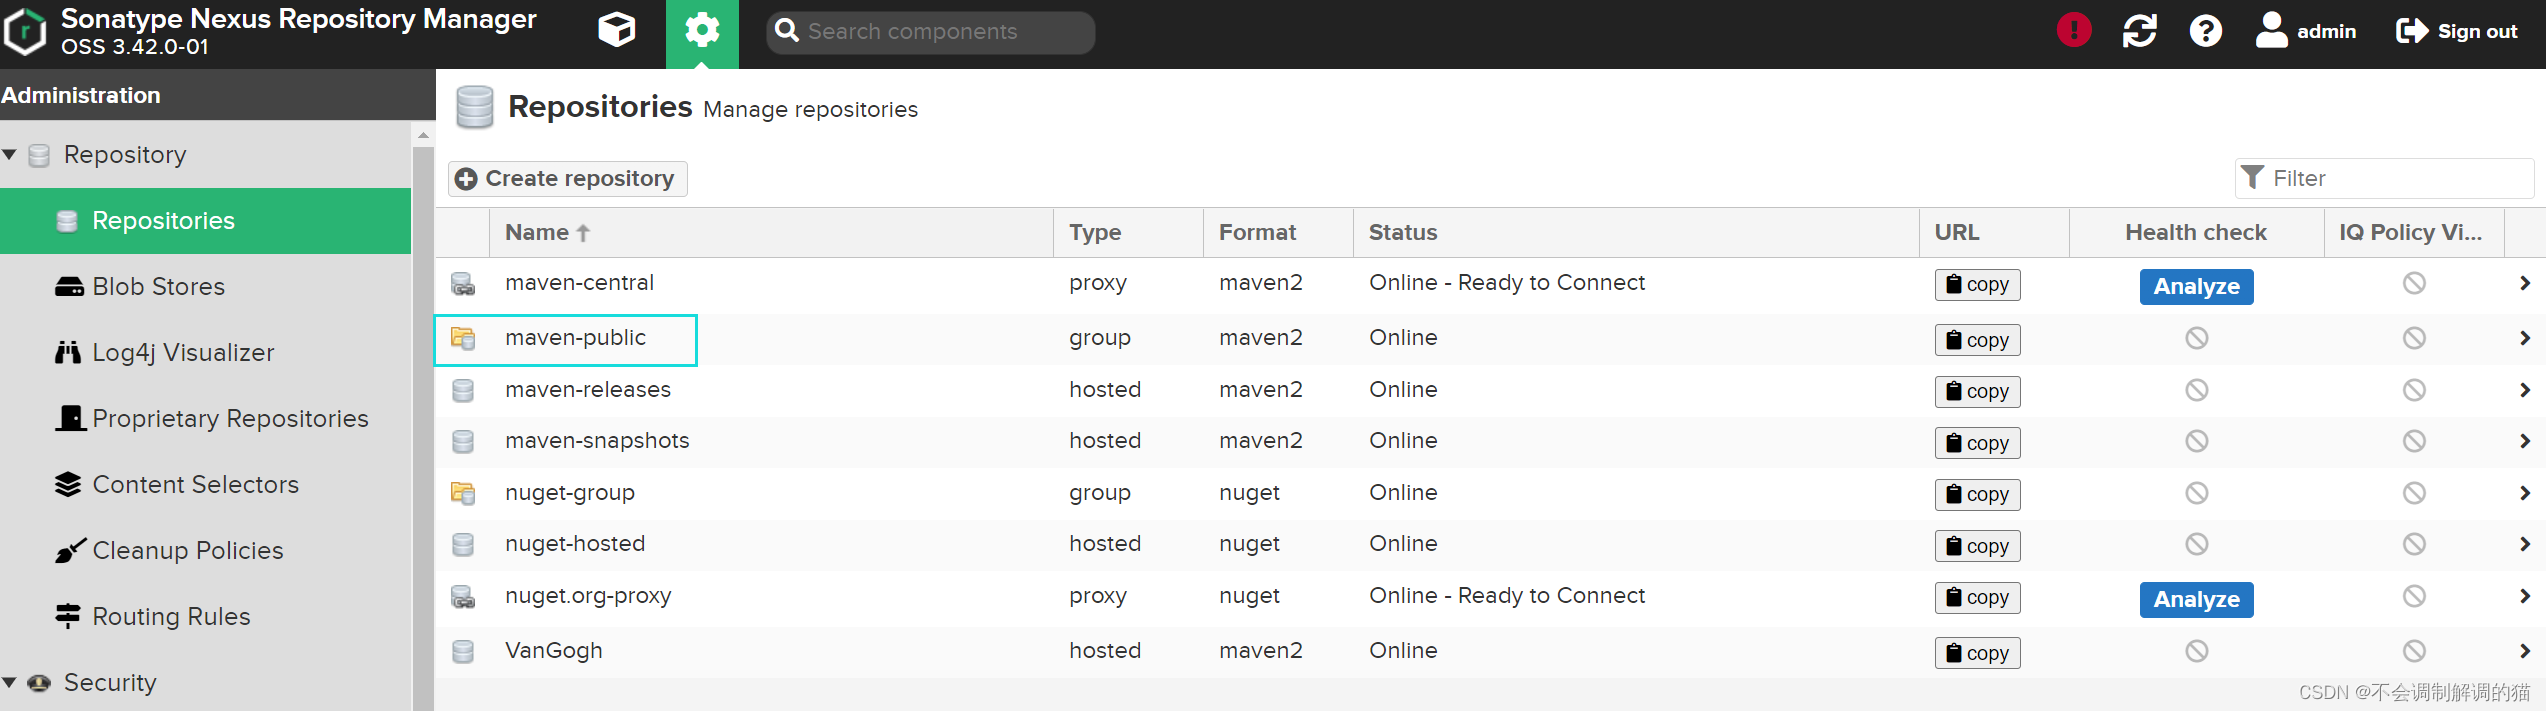Click the red system status alert icon
This screenshot has height=711, width=2546.
point(2074,30)
